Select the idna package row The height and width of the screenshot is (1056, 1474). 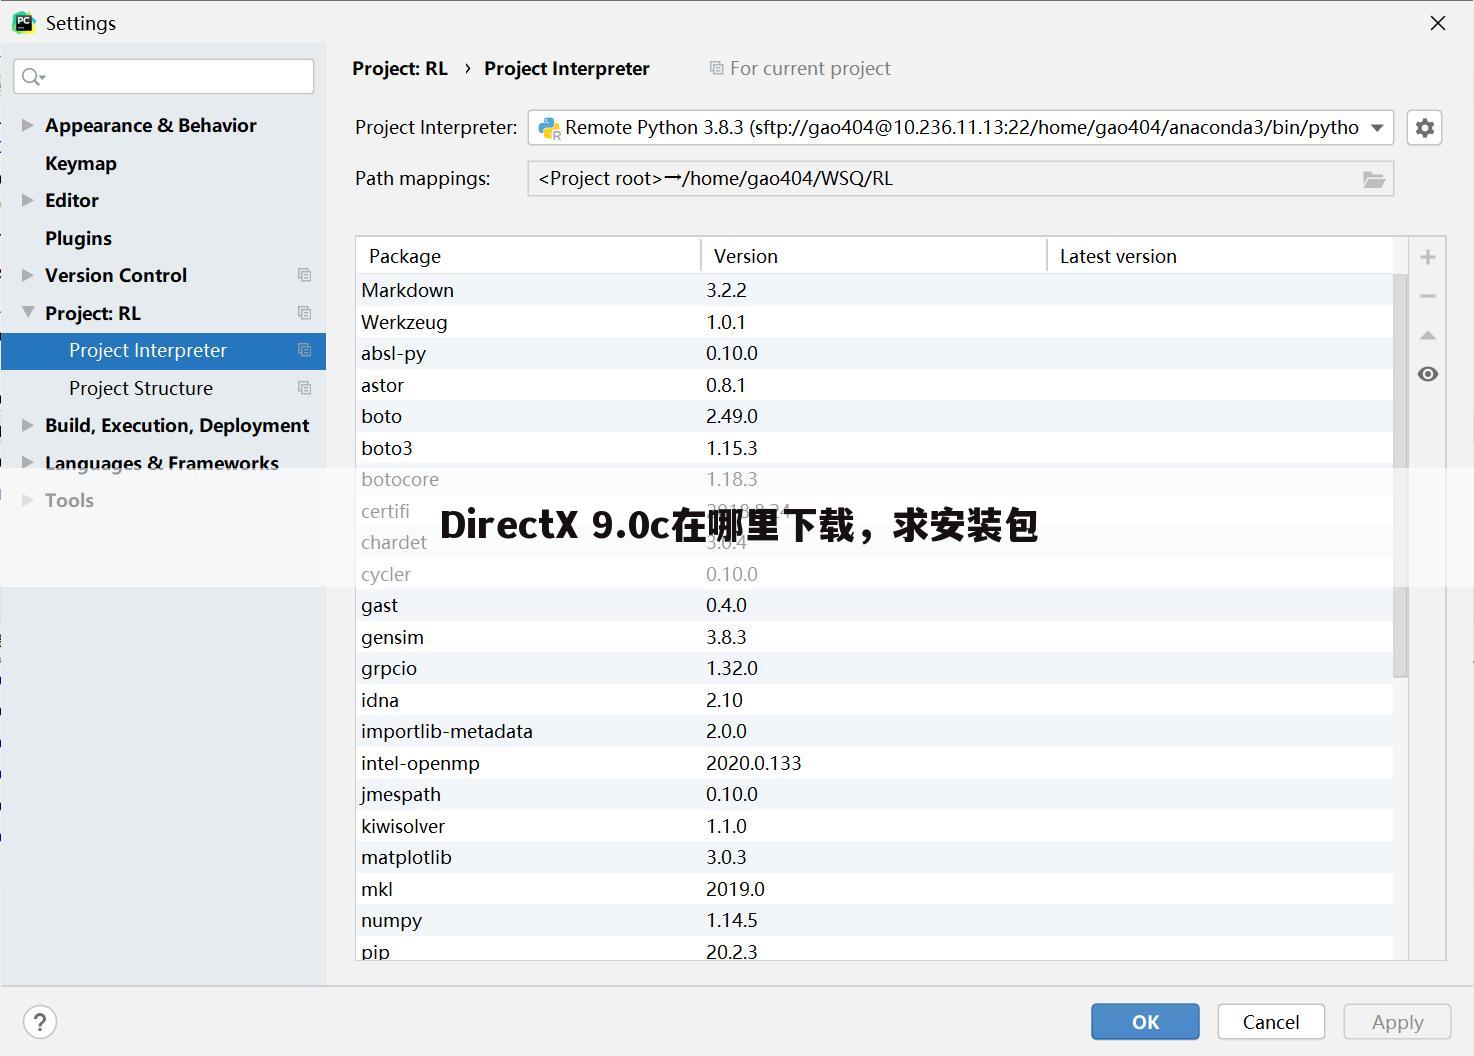coord(874,700)
